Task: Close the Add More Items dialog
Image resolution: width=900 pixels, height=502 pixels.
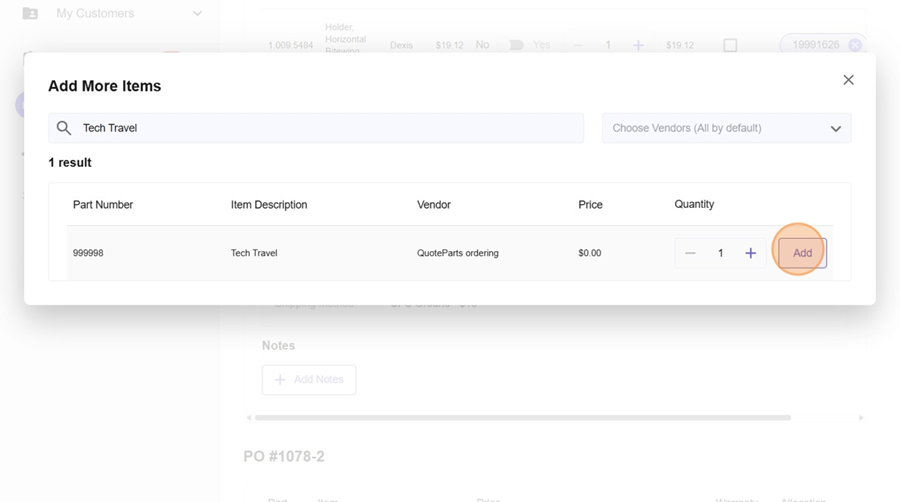Action: [x=848, y=80]
